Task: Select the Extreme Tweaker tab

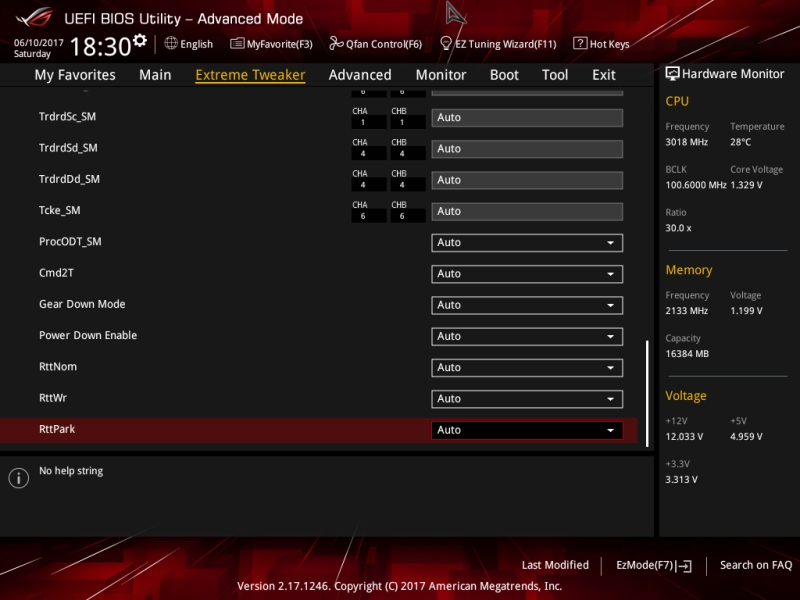Action: (x=250, y=75)
